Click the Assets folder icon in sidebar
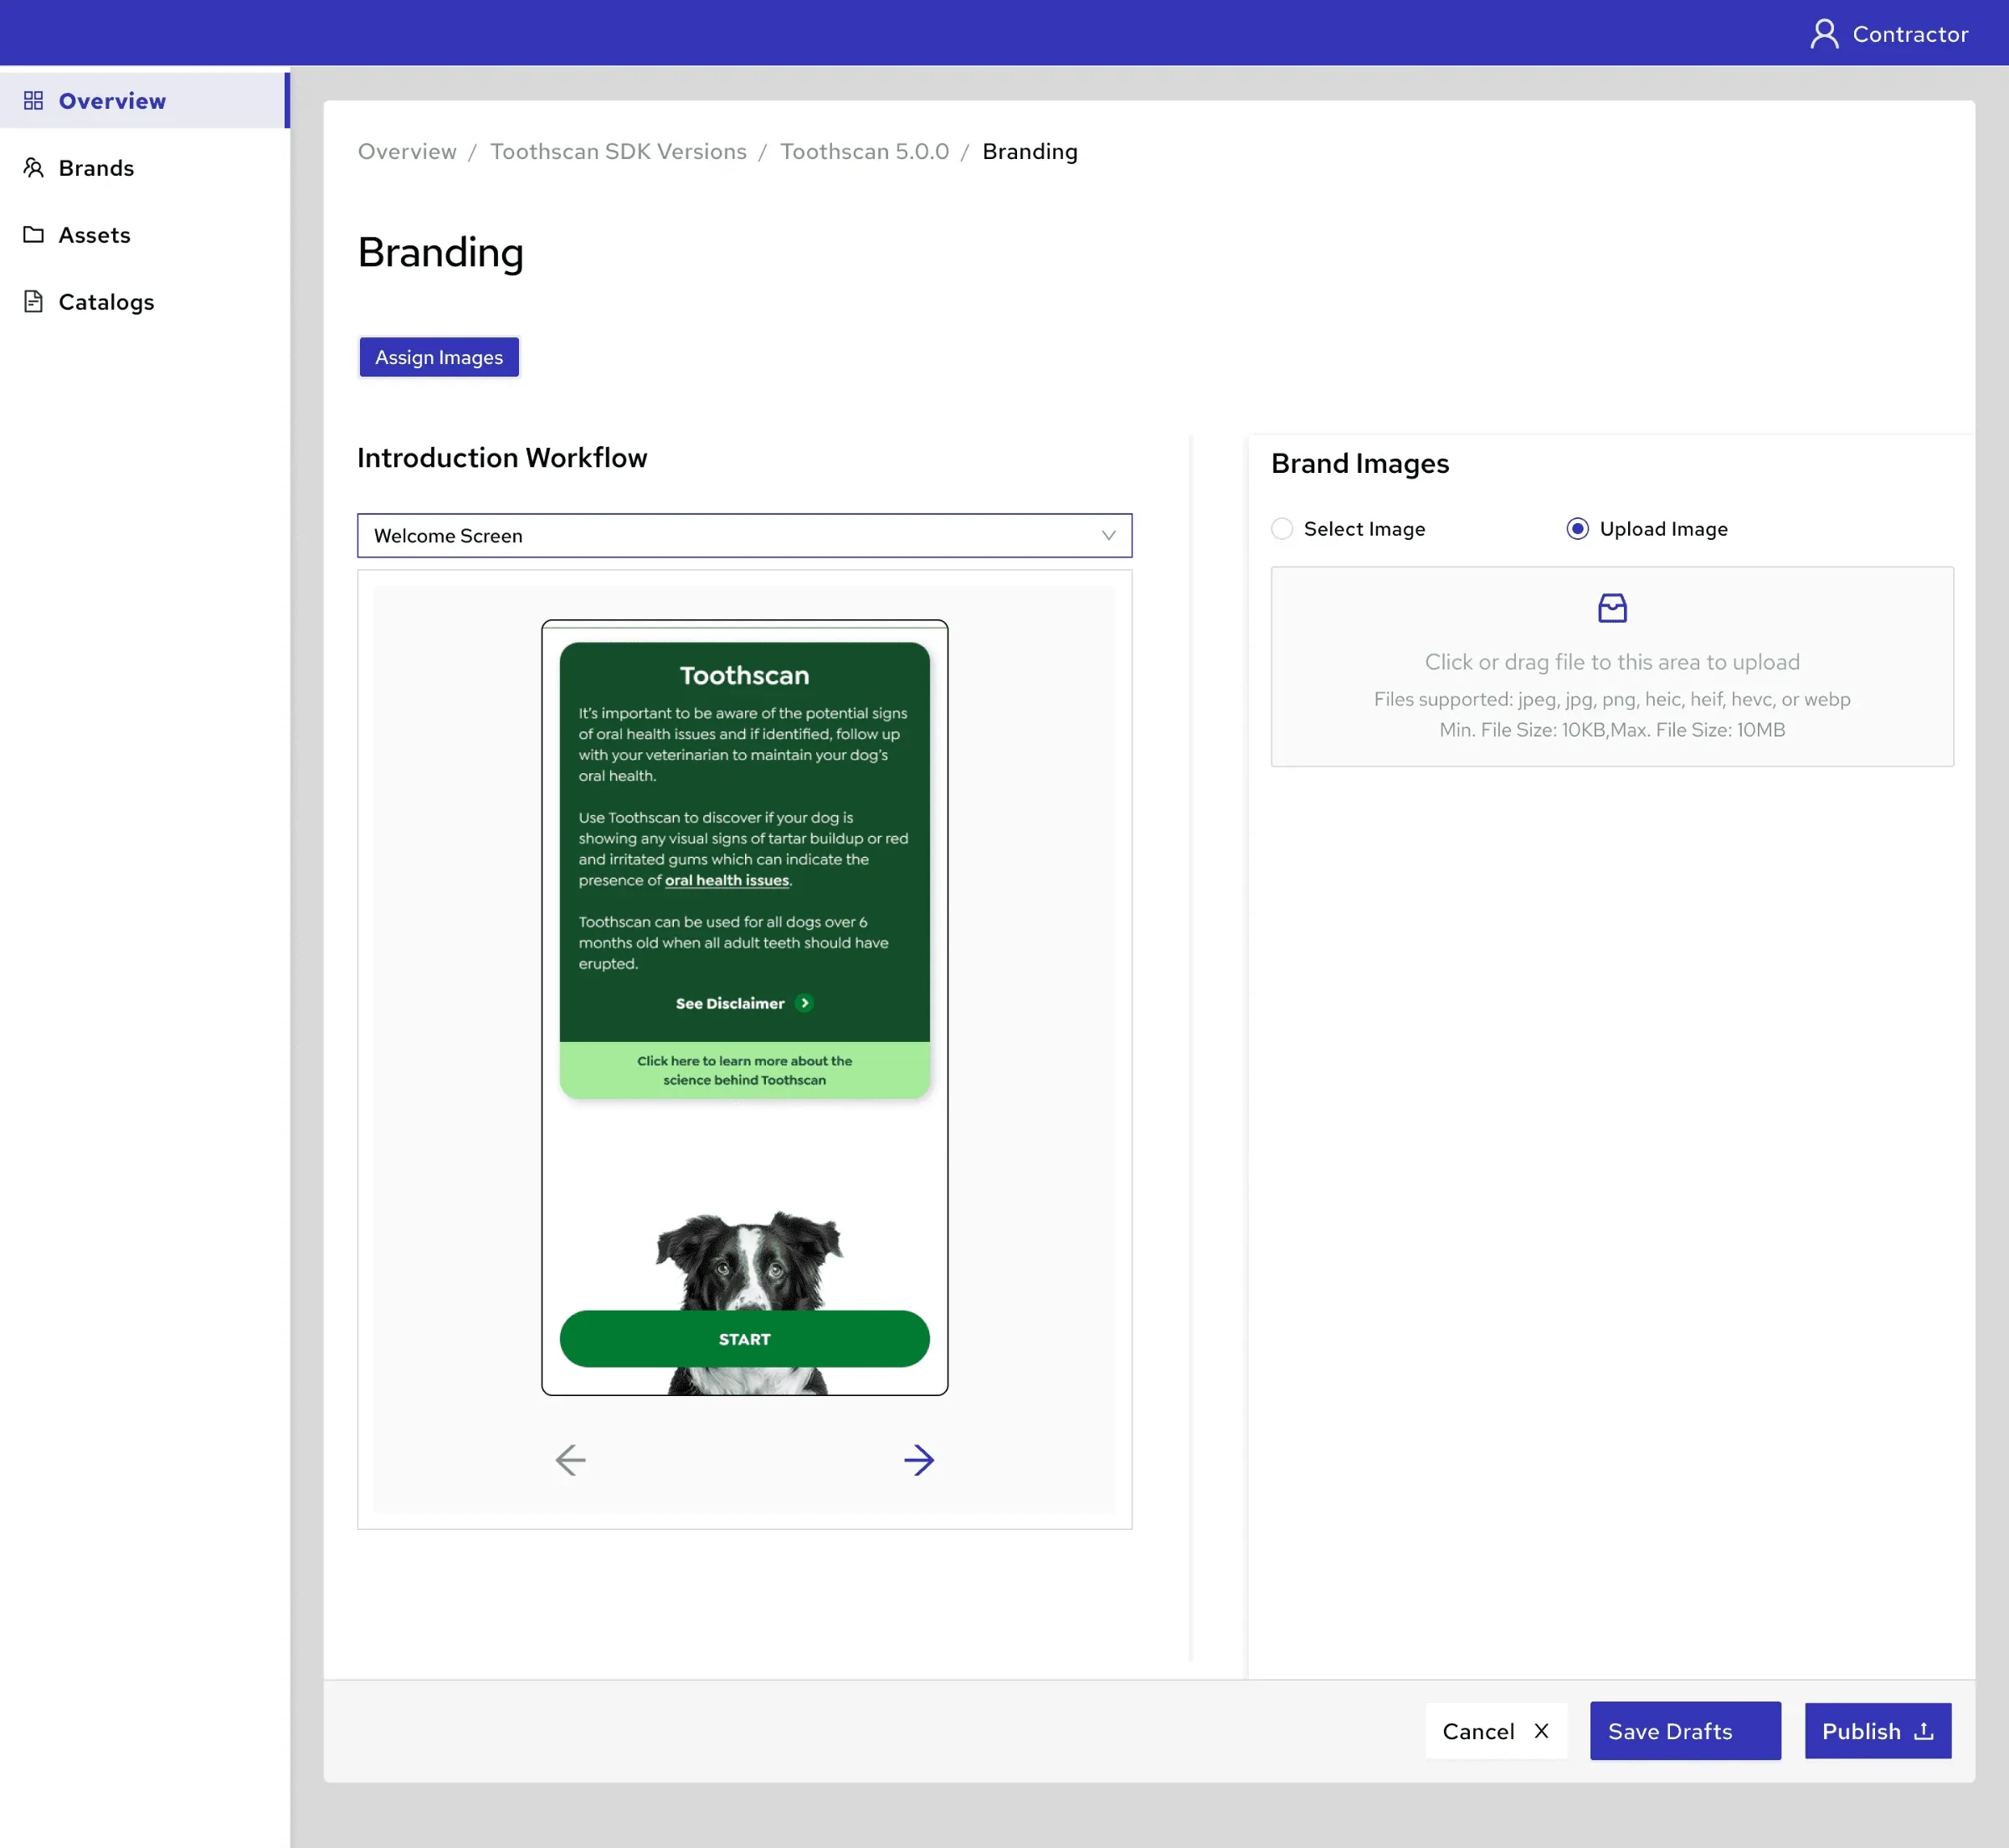Screen dimensions: 2009x1848 33,235
